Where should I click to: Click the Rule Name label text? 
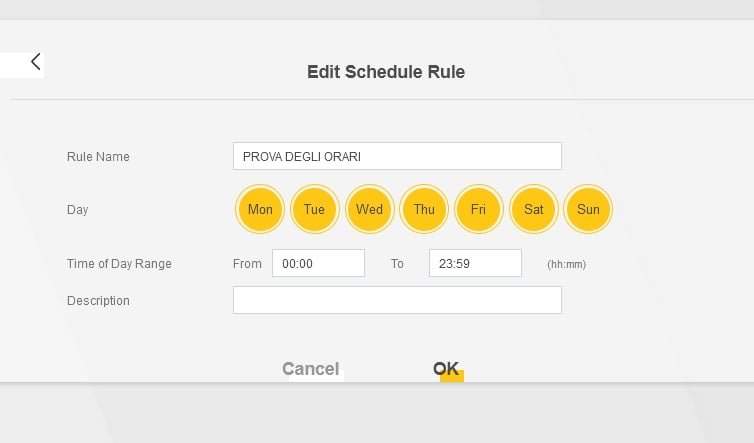click(98, 157)
